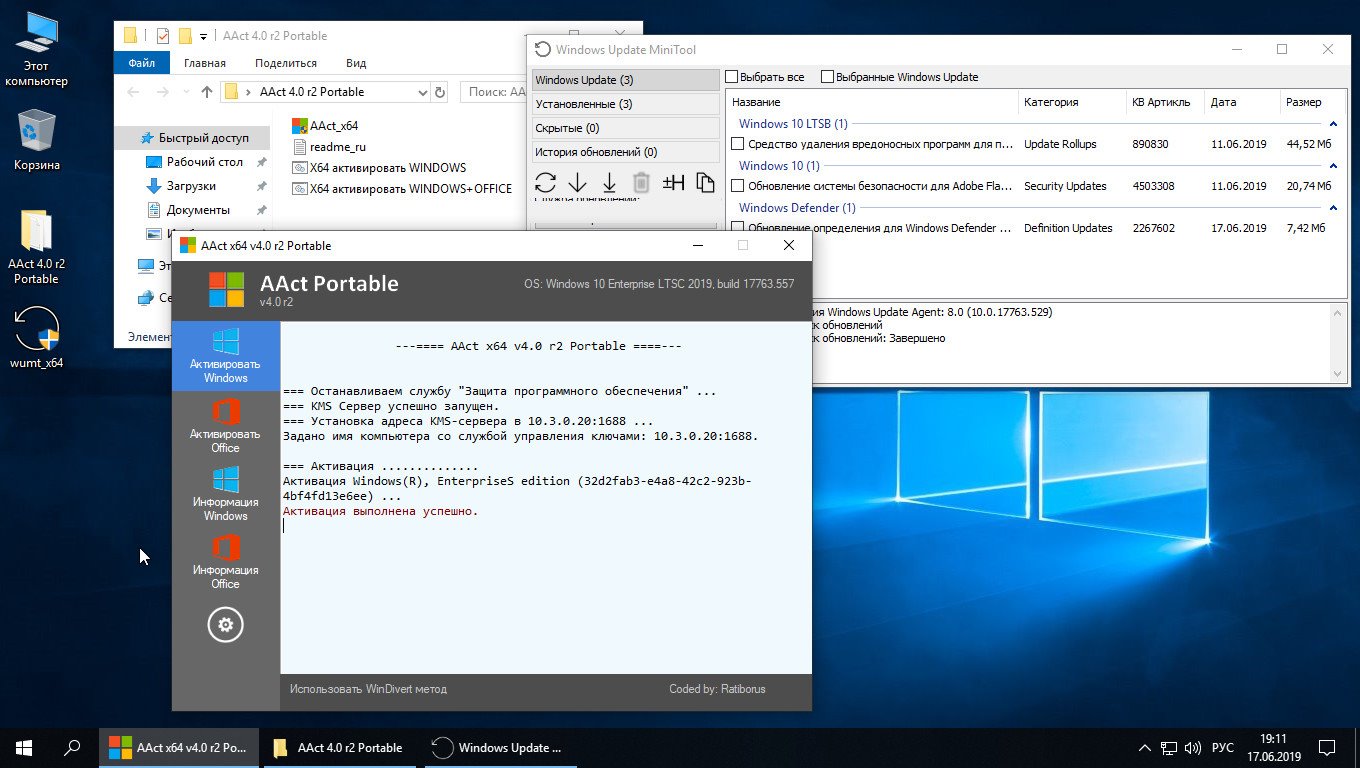Show hidden tray icons chevron
The image size is (1360, 768).
point(1144,748)
